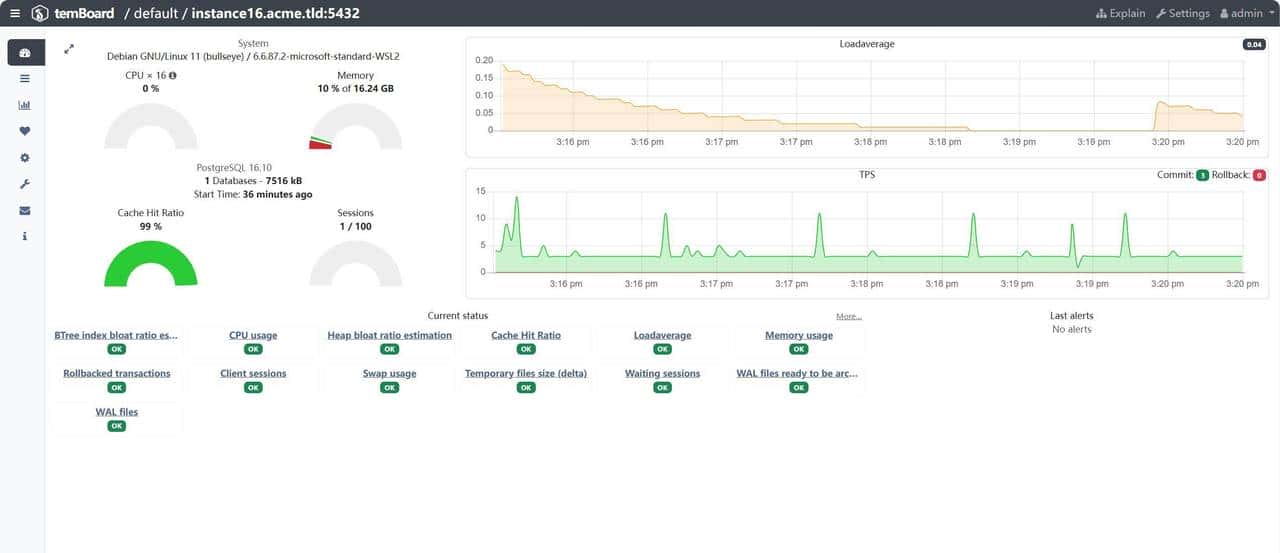
Task: Open Explain in the top navigation
Action: tap(1120, 13)
